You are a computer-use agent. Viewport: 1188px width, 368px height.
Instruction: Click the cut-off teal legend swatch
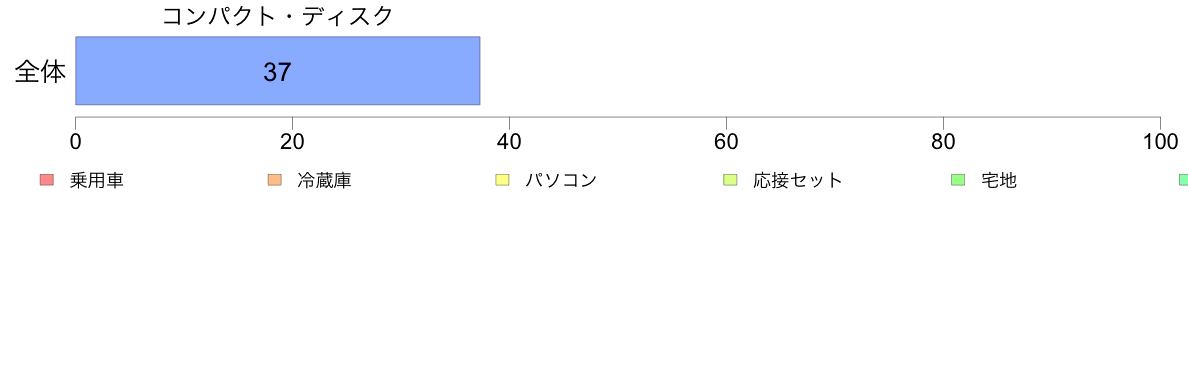(1183, 180)
